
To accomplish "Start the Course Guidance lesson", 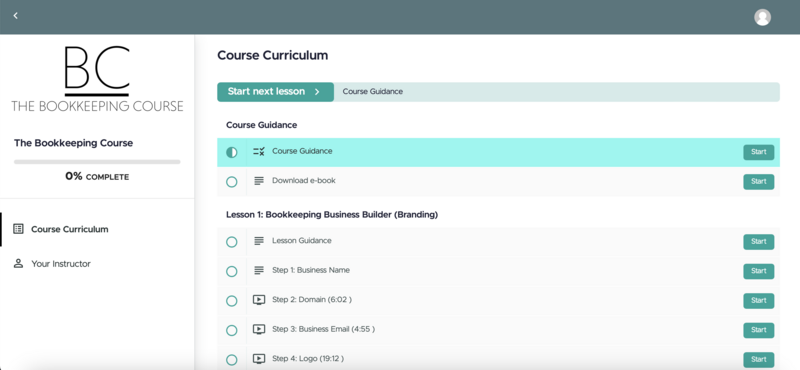I will [x=758, y=152].
